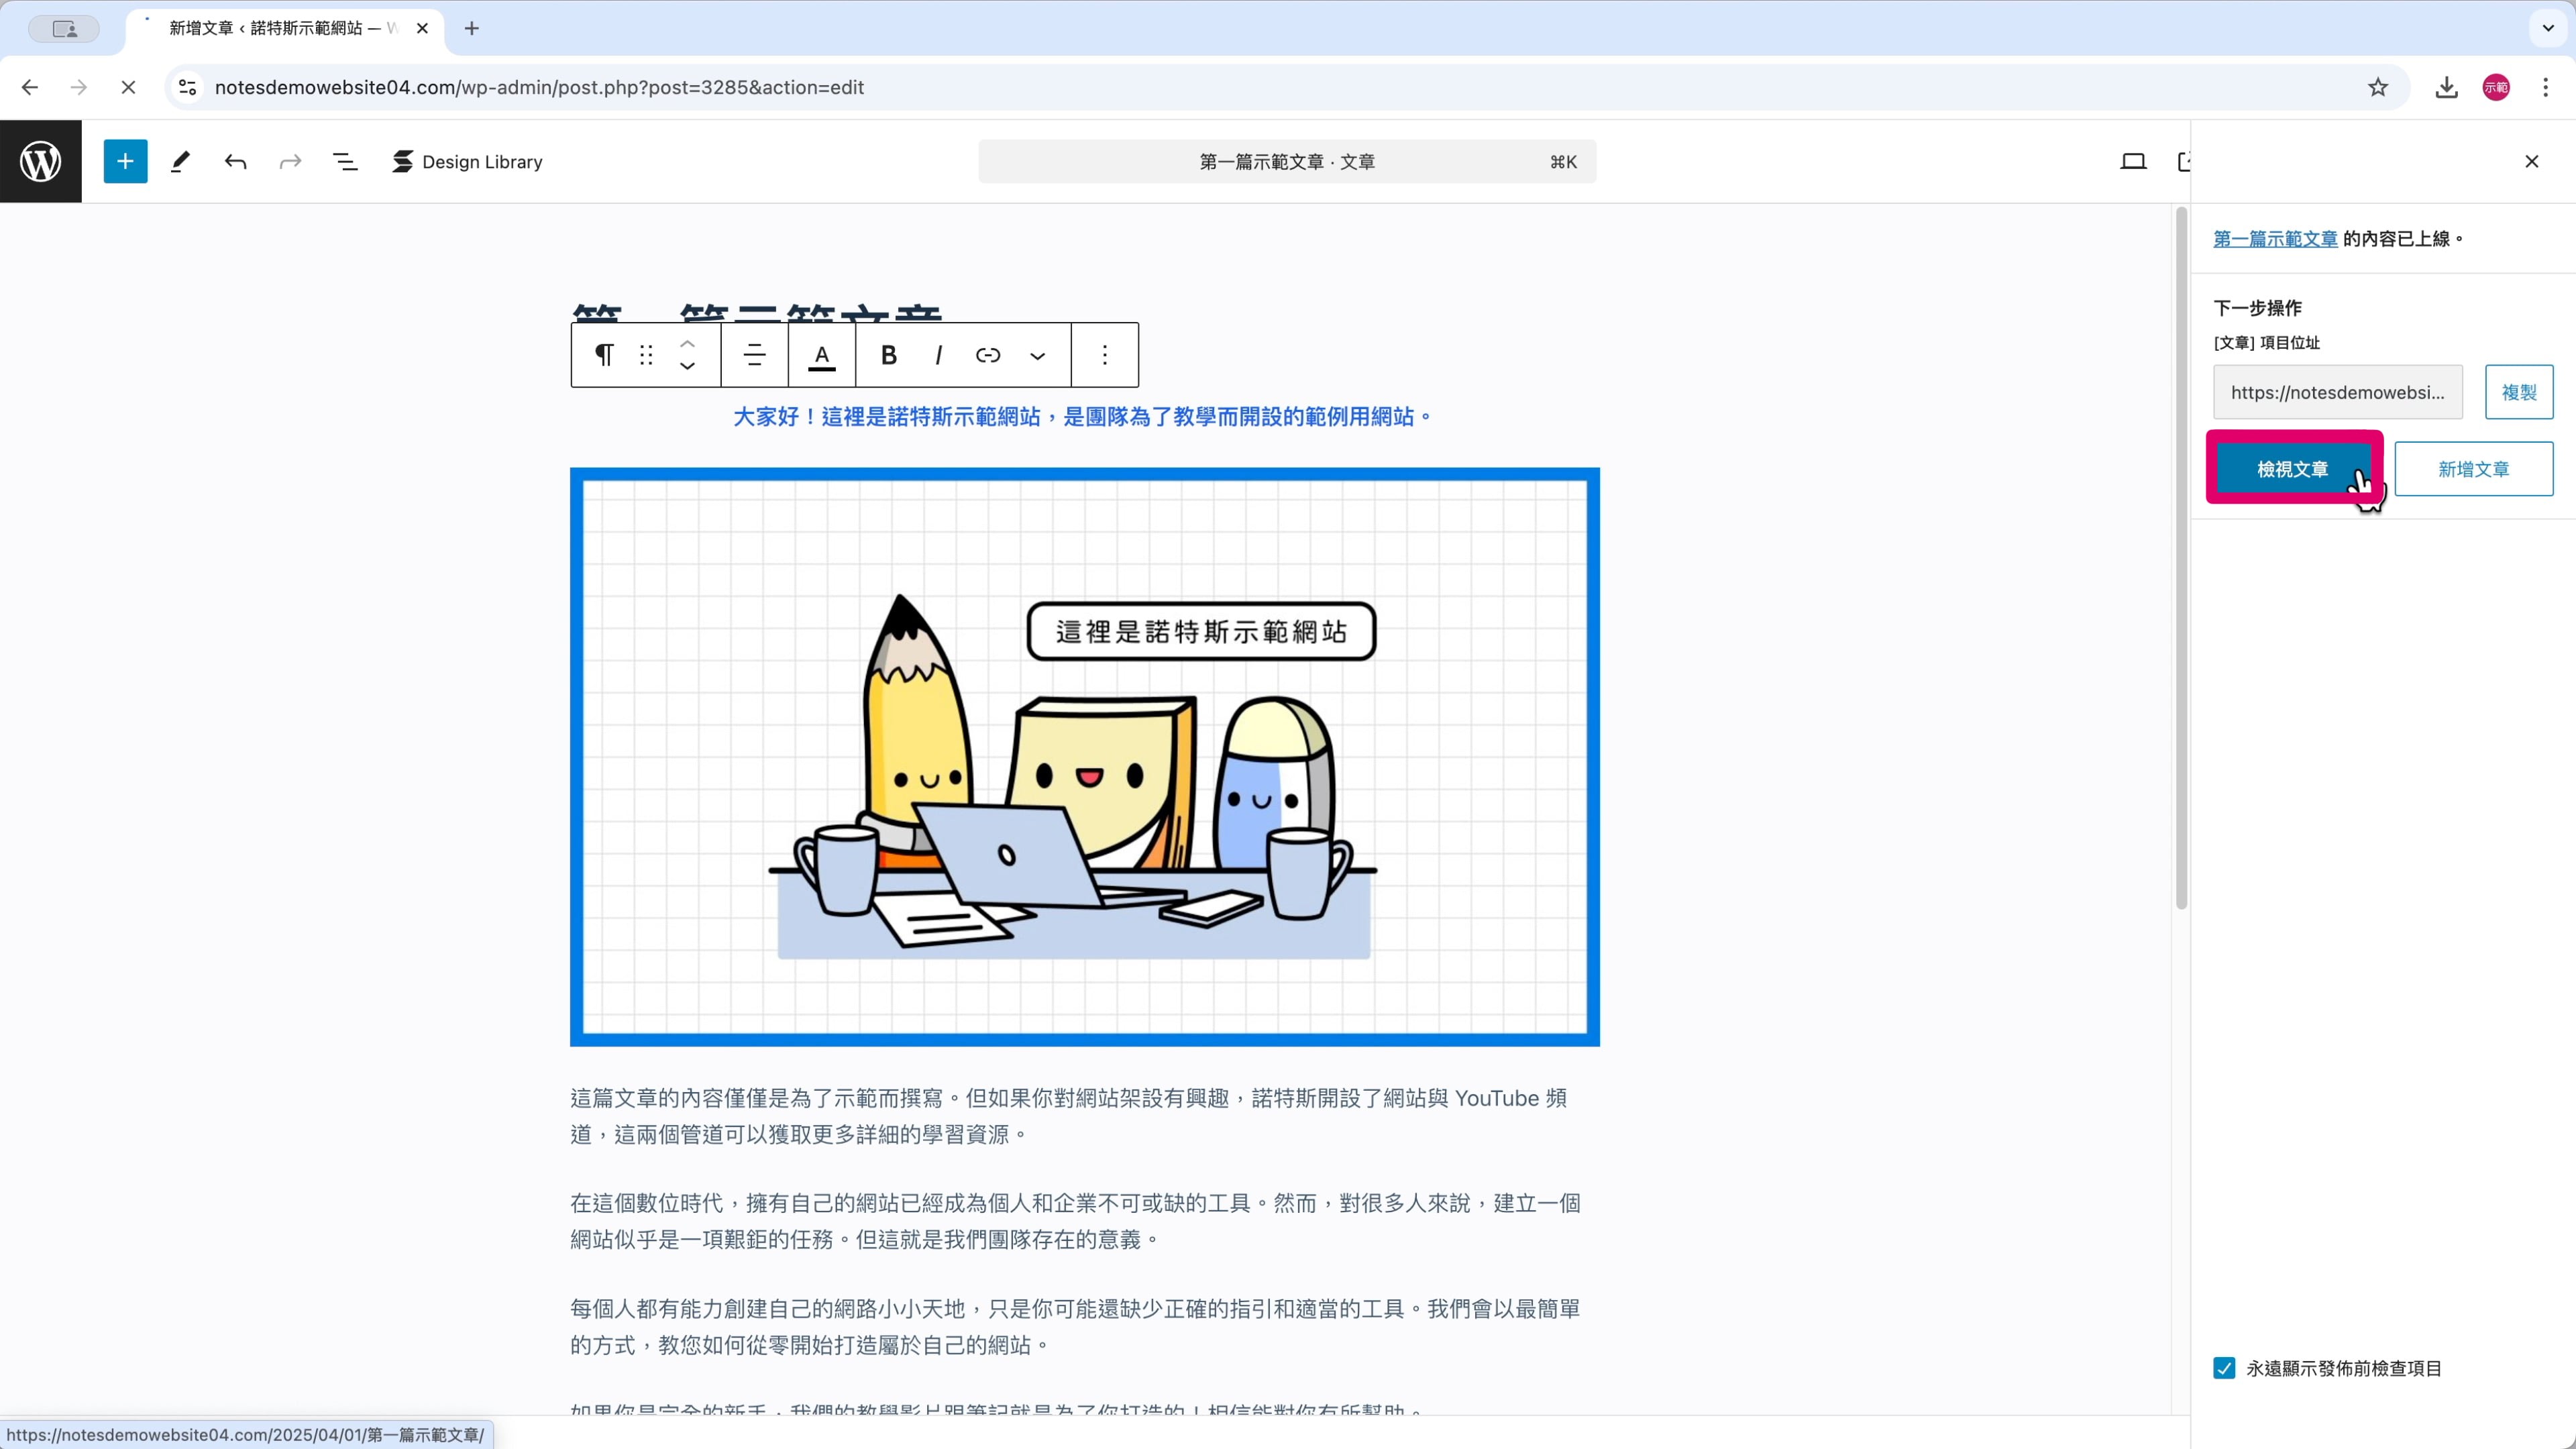Toggle italic formatting in block toolbar
This screenshot has height=1449, width=2576.
point(938,355)
